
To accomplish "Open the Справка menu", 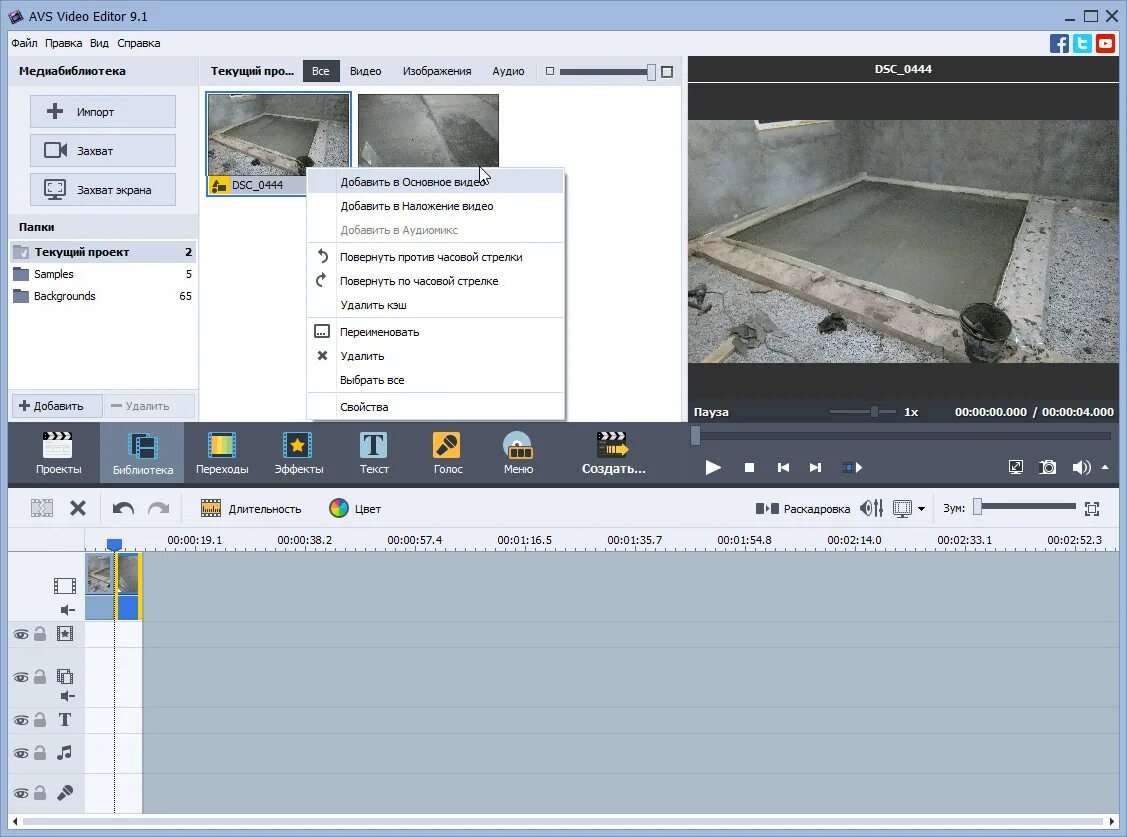I will tap(139, 43).
